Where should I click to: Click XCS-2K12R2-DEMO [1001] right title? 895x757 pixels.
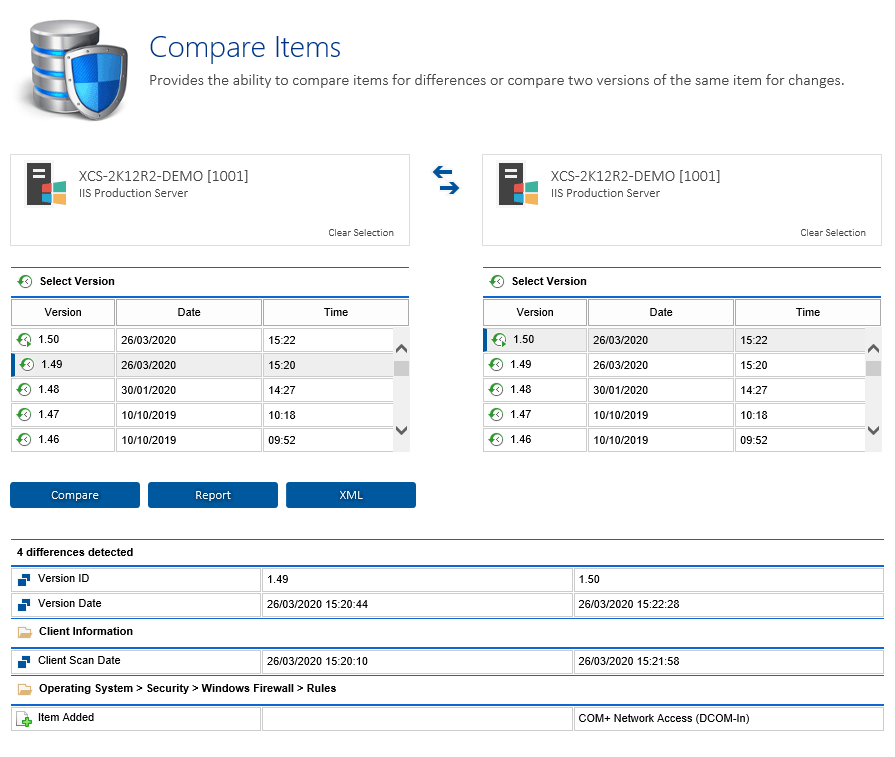point(635,176)
